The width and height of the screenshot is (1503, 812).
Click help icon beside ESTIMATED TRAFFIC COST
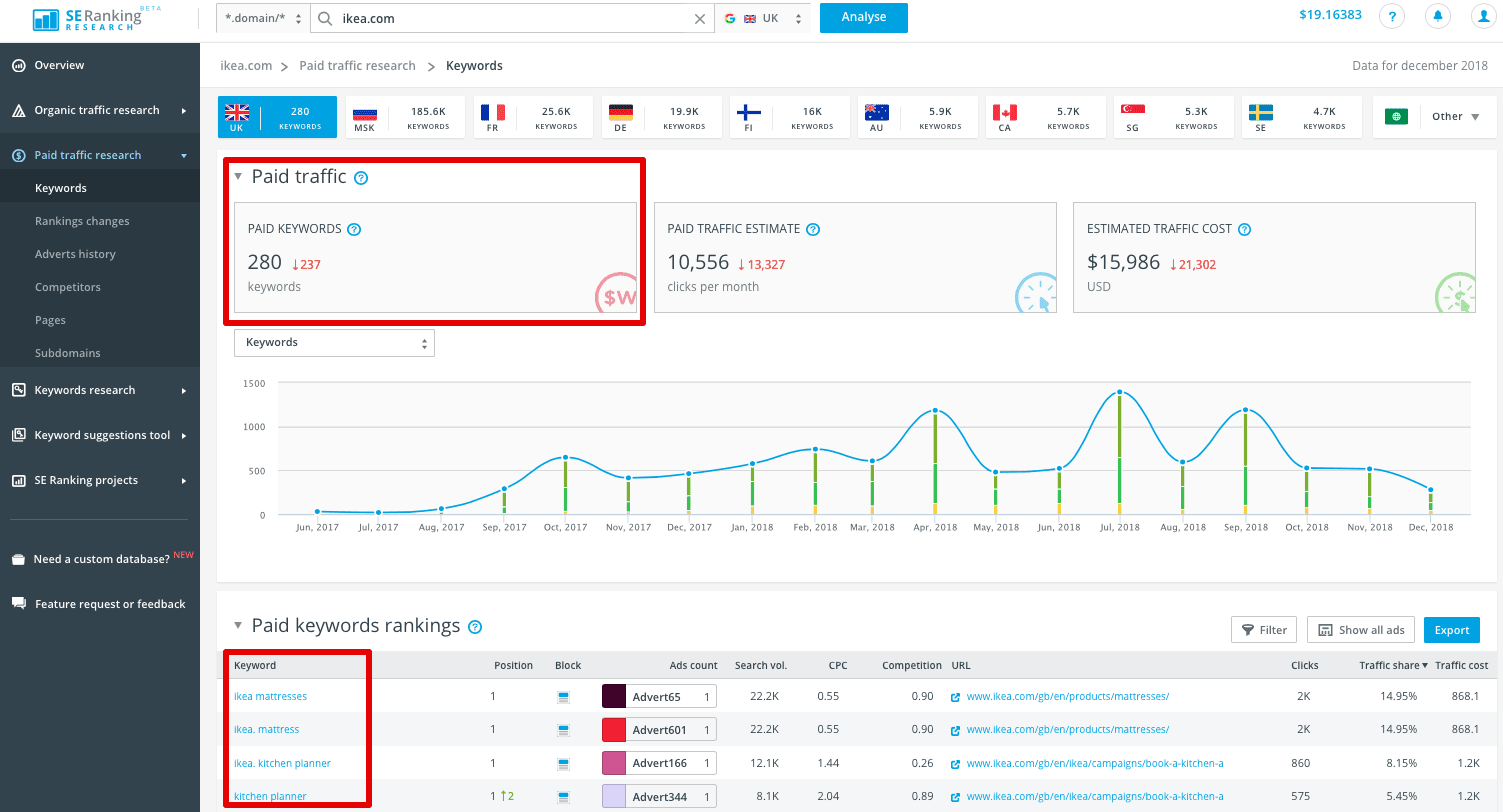point(1245,229)
